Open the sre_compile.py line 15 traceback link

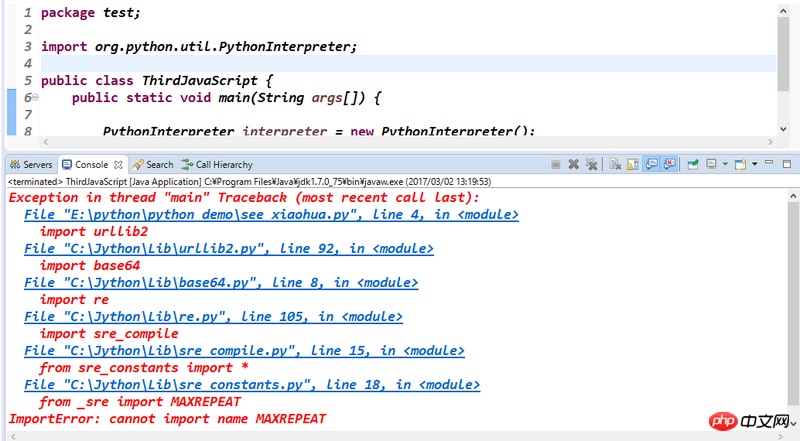[244, 351]
